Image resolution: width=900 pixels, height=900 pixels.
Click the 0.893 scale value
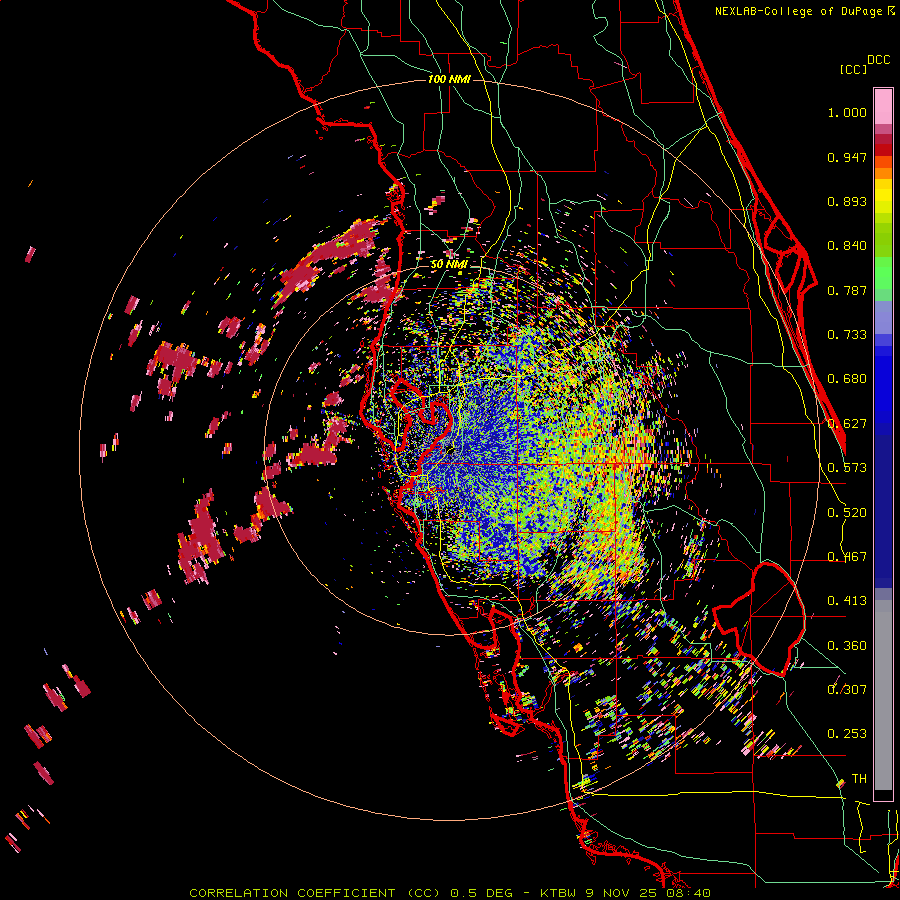pos(847,201)
